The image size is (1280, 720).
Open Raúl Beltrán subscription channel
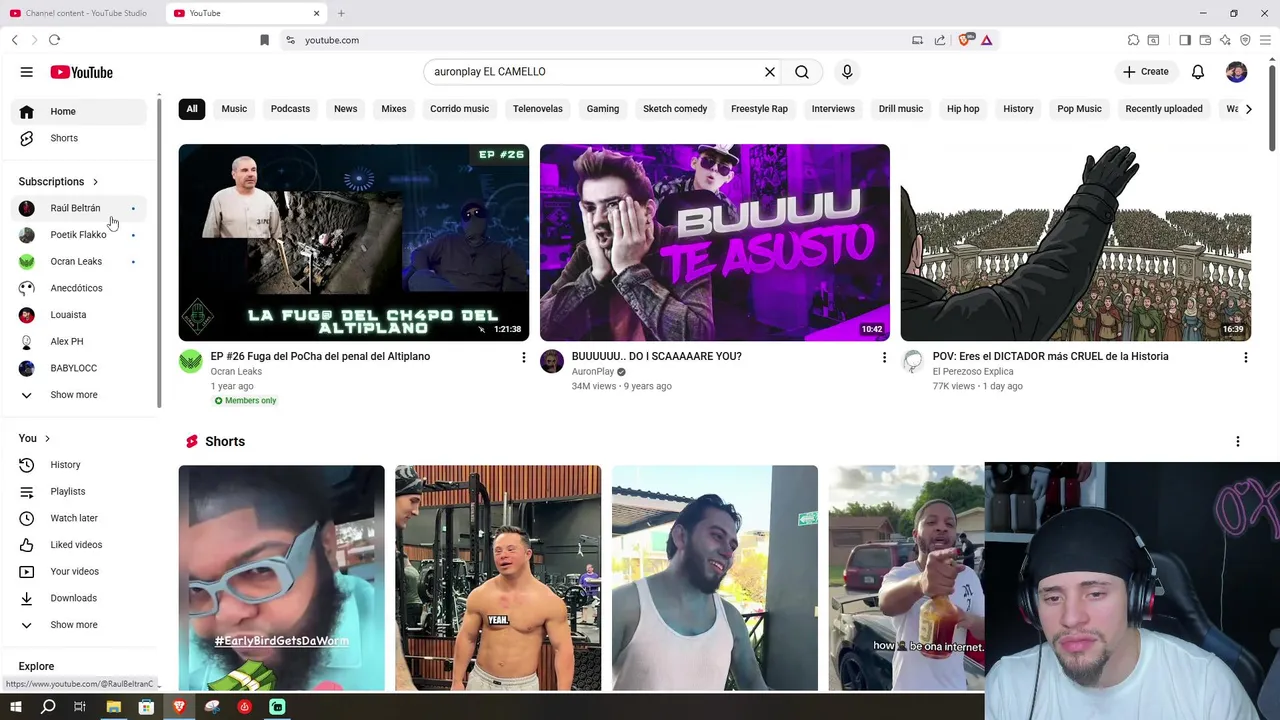[80, 208]
